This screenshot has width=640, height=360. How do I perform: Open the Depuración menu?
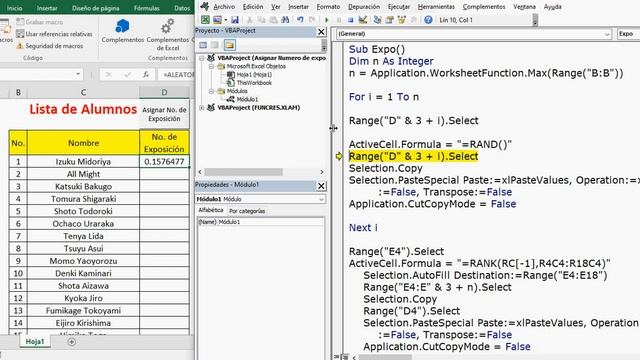coord(364,7)
